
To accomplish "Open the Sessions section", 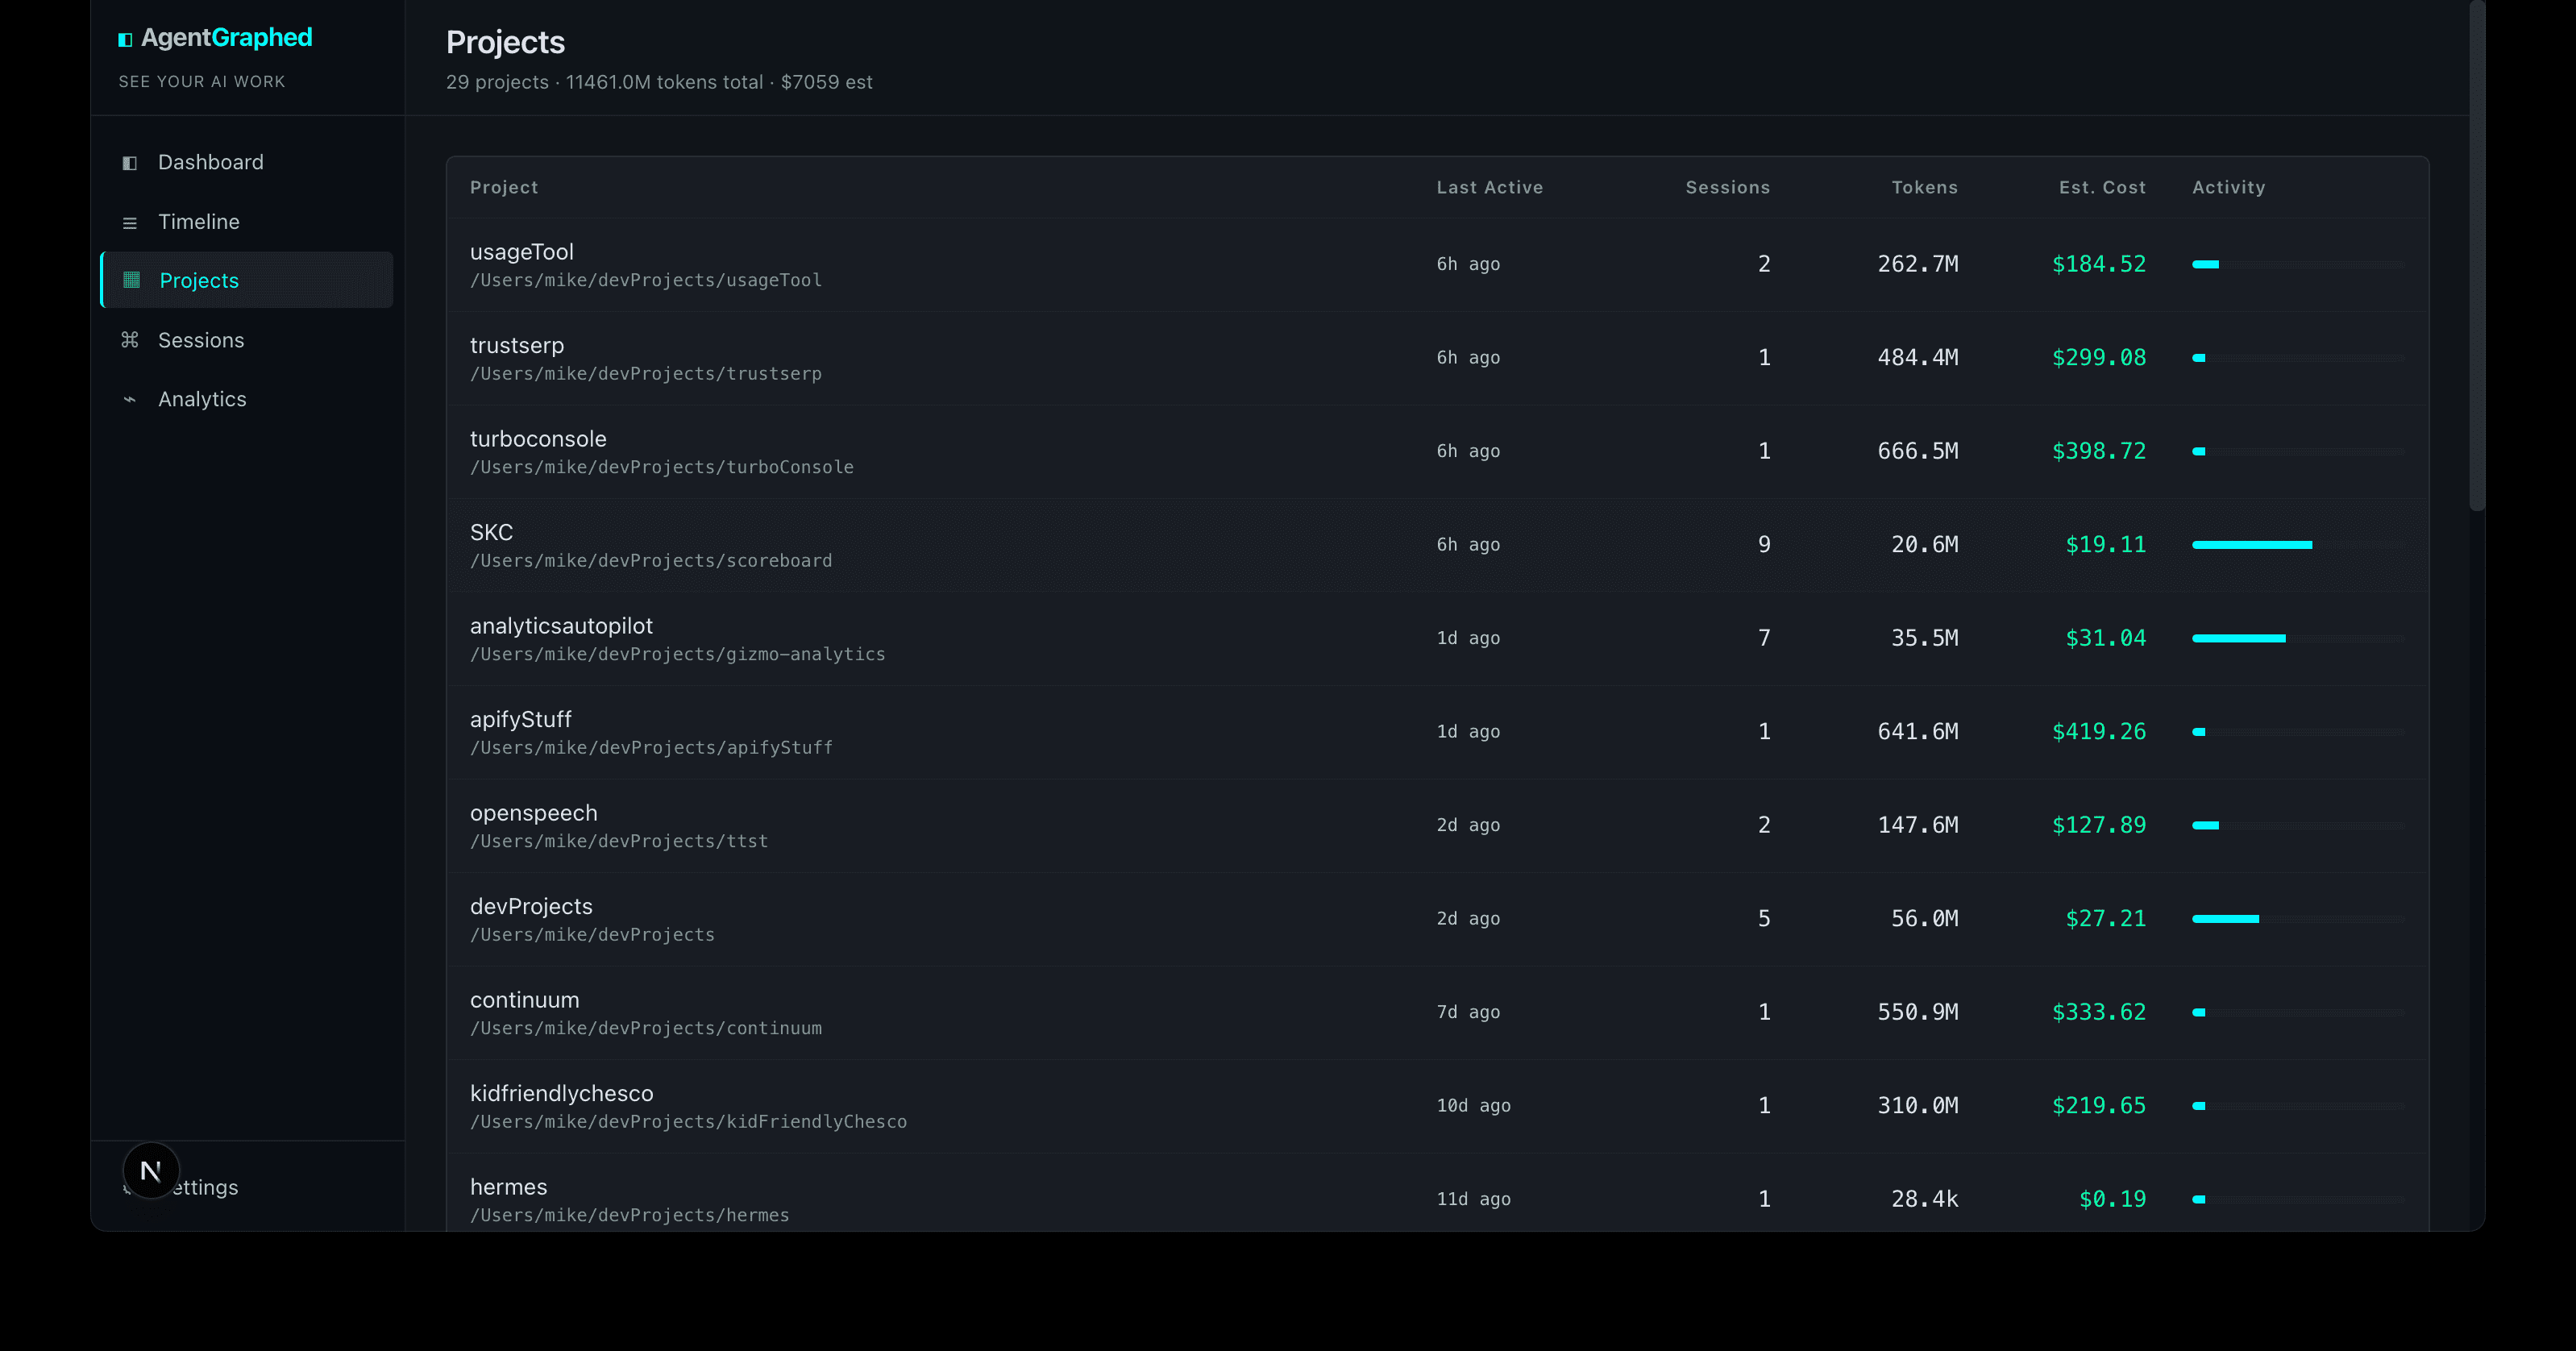I will click(x=247, y=340).
